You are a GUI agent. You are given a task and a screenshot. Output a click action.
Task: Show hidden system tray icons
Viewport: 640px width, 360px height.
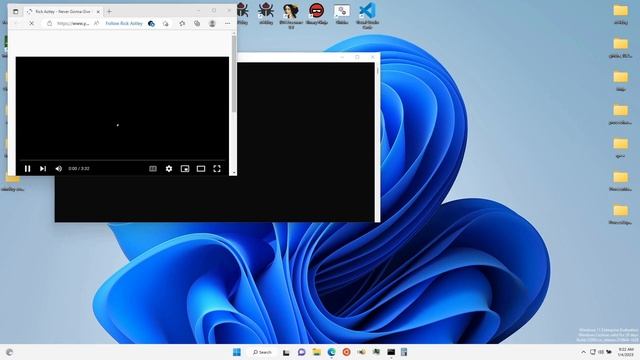tap(583, 352)
